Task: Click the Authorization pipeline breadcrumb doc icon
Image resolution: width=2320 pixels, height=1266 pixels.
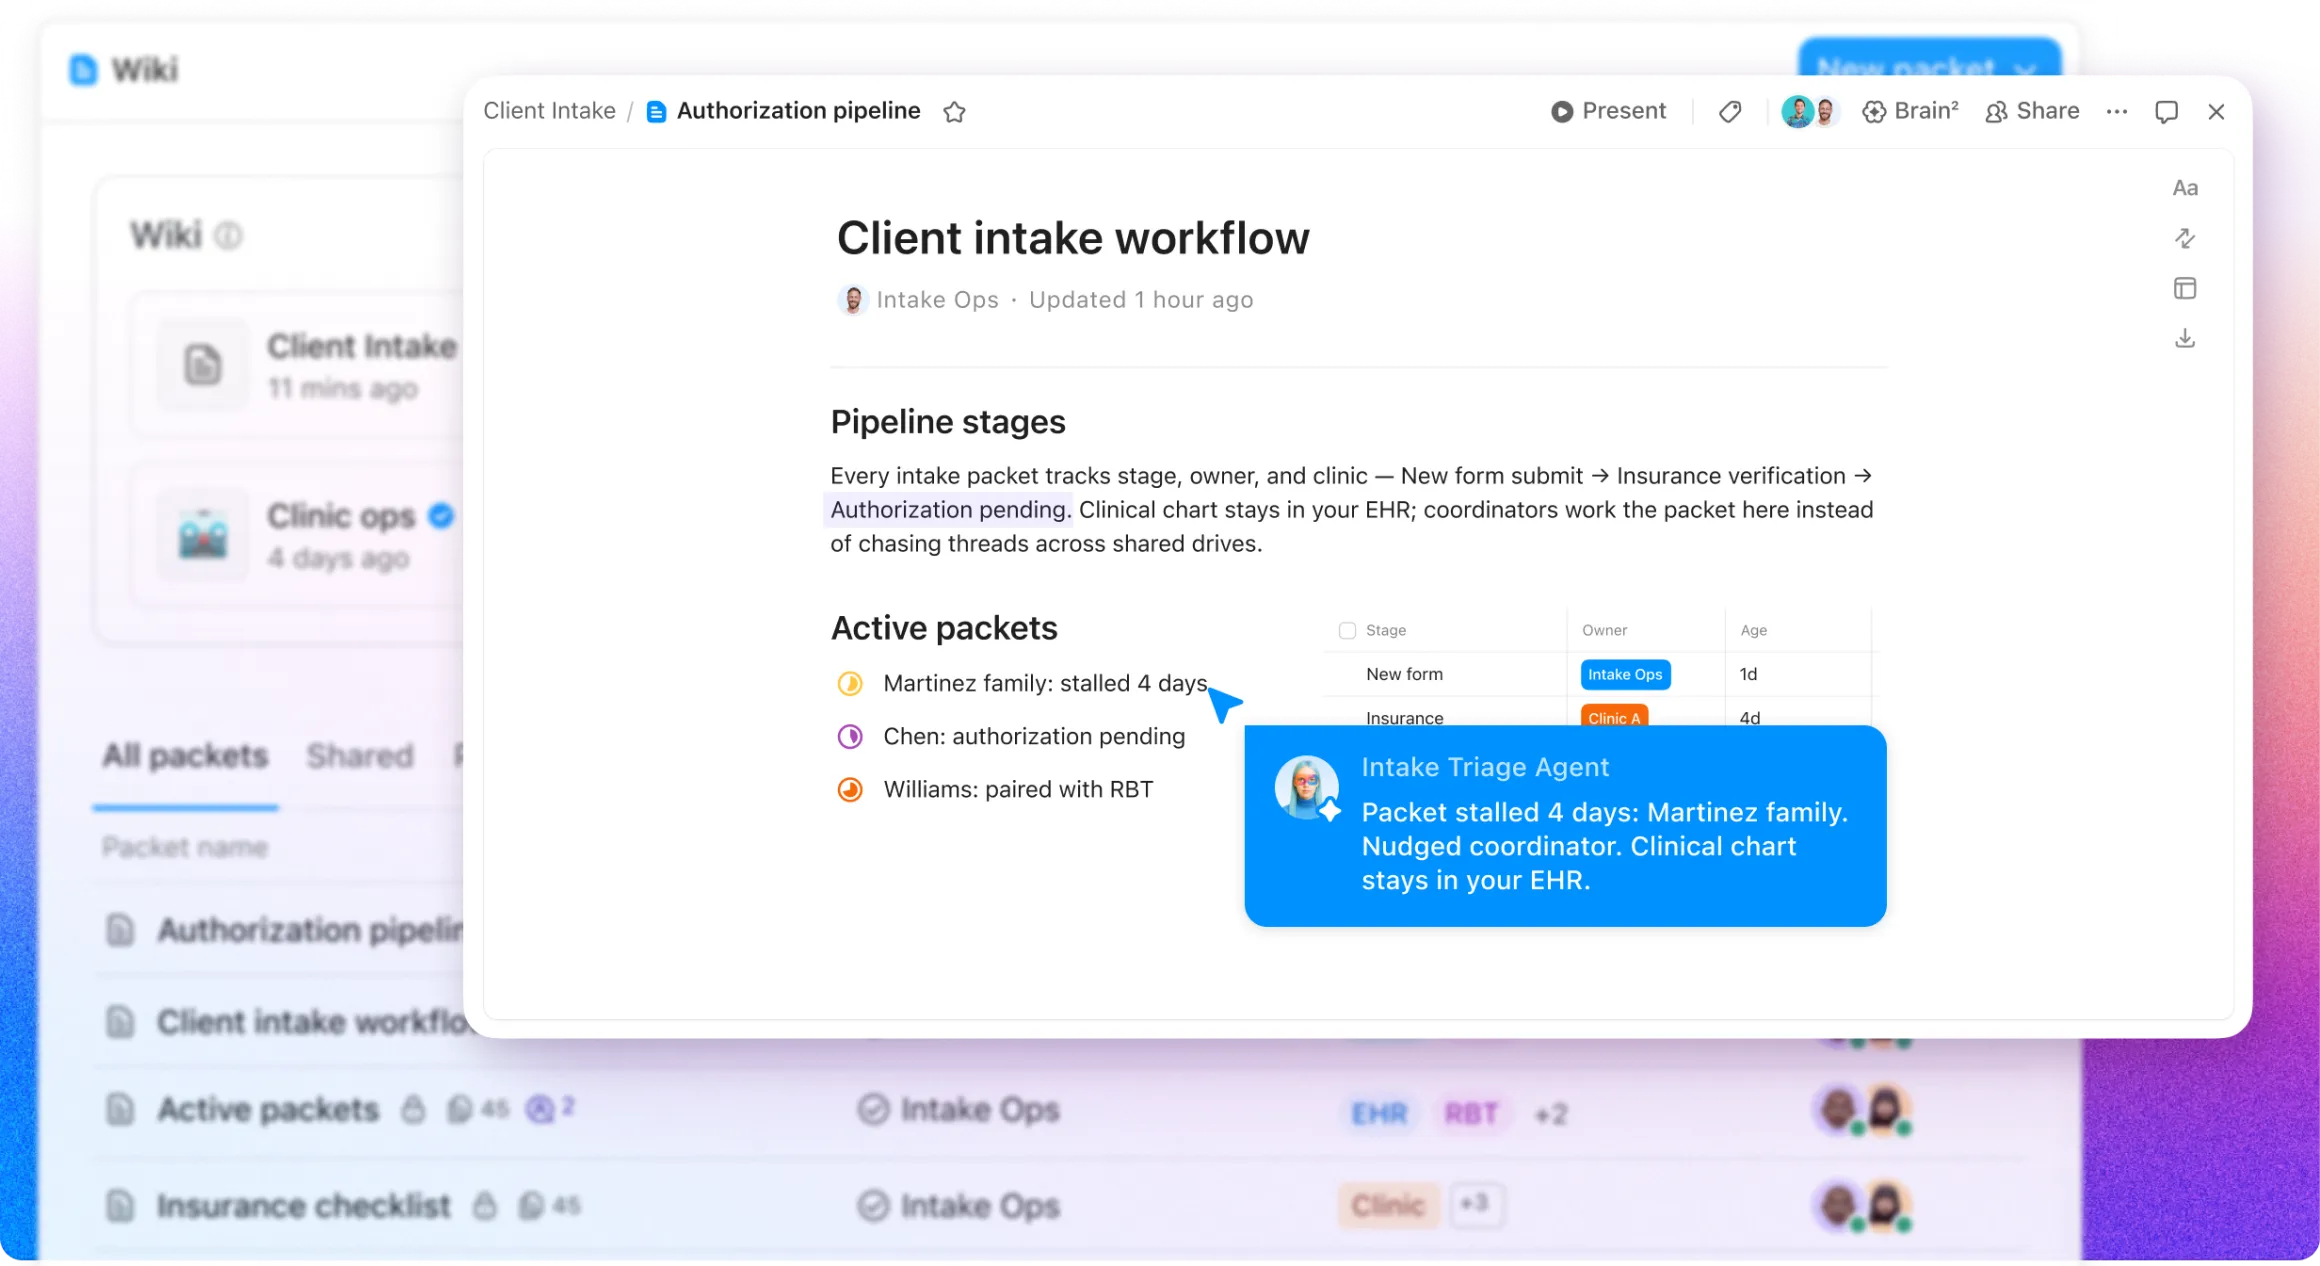Action: click(656, 112)
